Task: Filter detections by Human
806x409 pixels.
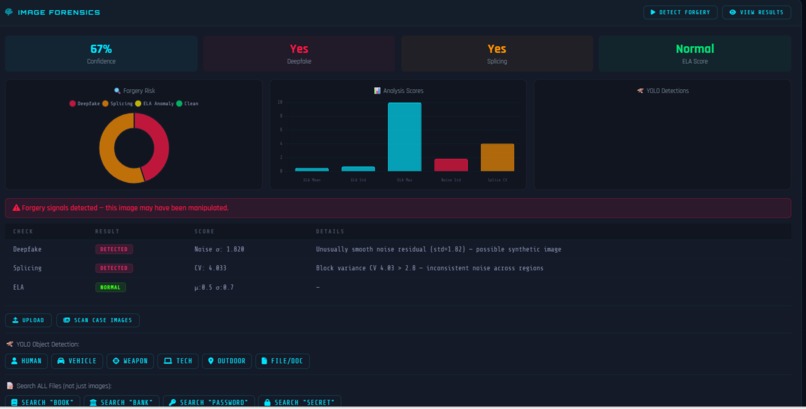Action: (x=26, y=361)
